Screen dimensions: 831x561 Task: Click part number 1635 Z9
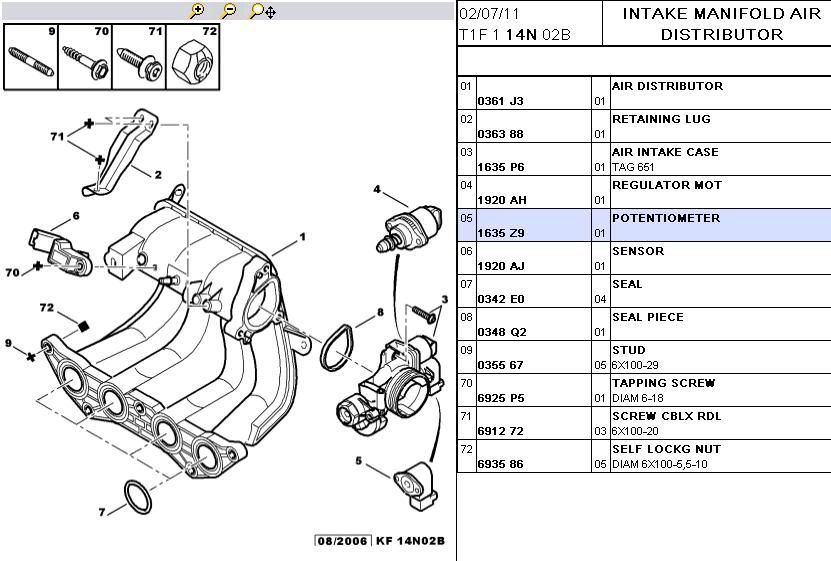(x=501, y=233)
